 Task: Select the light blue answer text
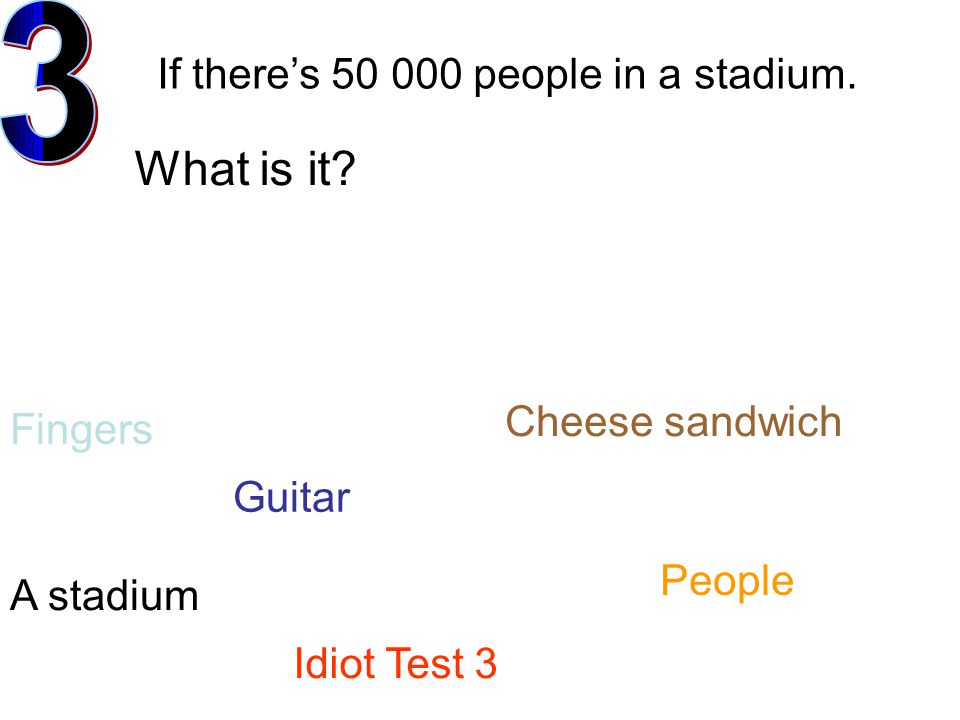pos(81,431)
